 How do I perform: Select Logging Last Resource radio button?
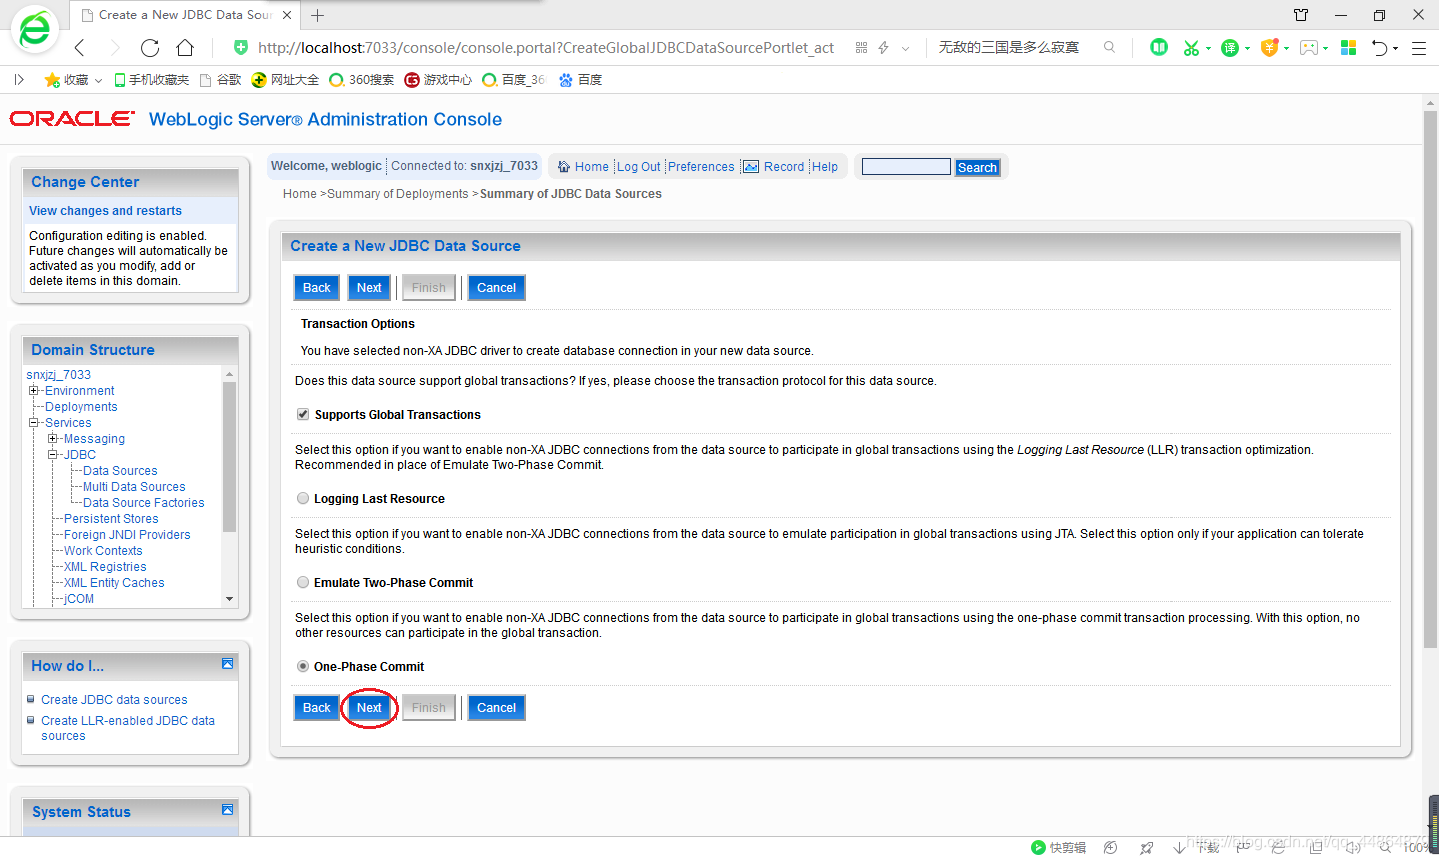pyautogui.click(x=303, y=498)
